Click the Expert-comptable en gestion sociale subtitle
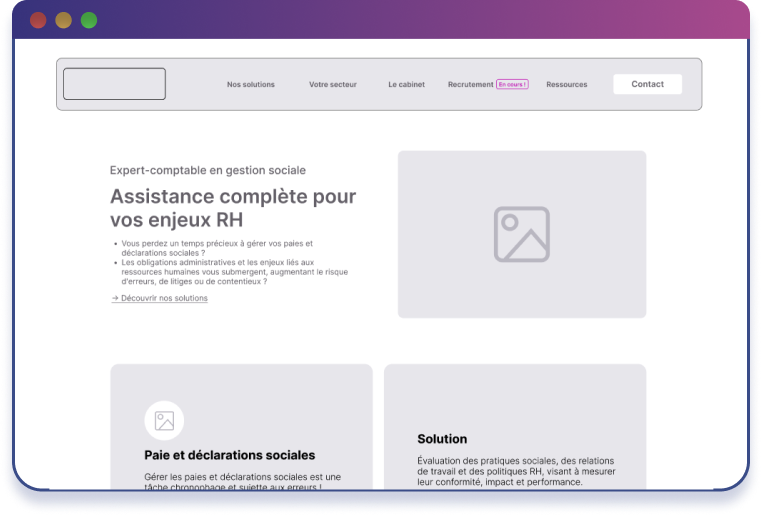 coord(208,171)
